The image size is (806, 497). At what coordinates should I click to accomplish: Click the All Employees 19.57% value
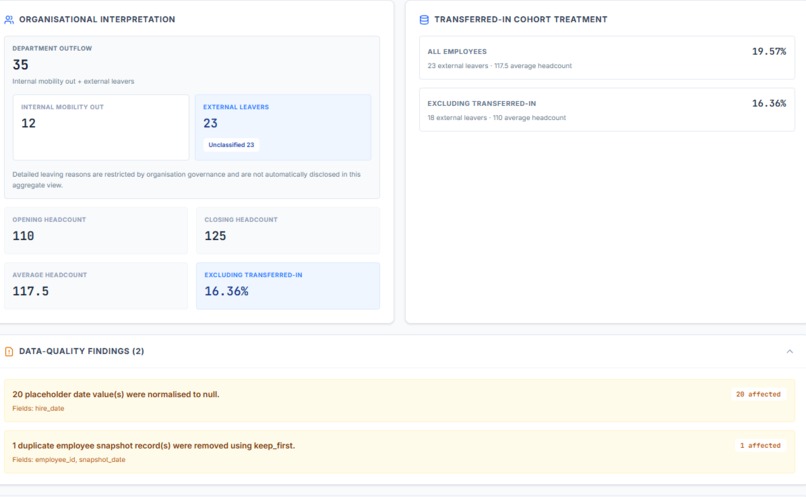tap(769, 51)
